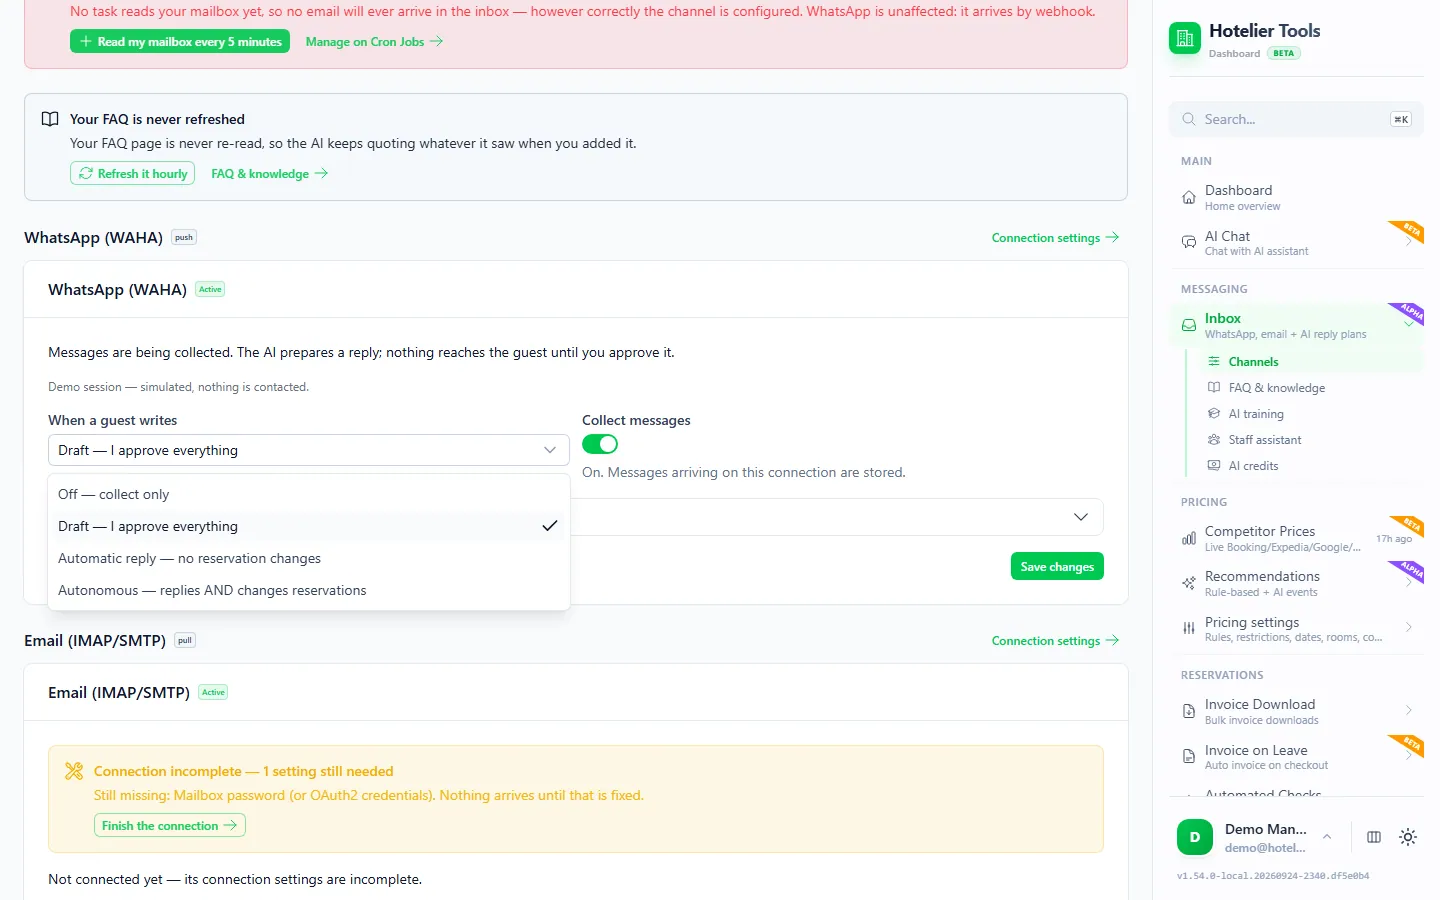Click the Demo Manager avatar

[1195, 837]
